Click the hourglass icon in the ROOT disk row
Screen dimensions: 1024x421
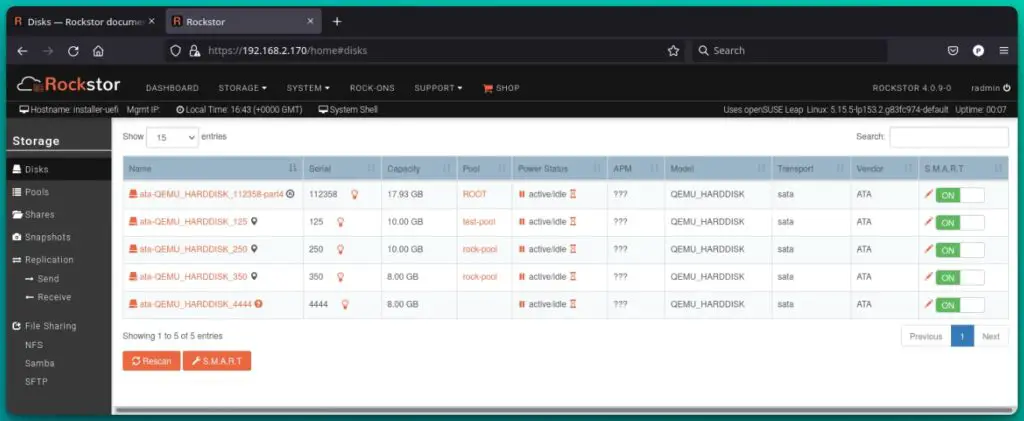tap(573, 194)
